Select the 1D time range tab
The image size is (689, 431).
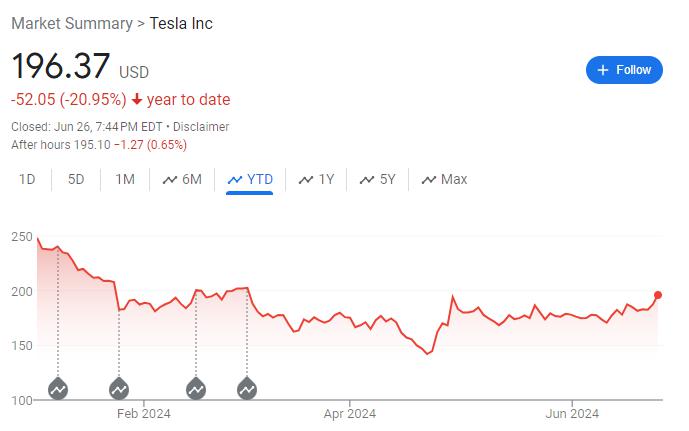(27, 180)
